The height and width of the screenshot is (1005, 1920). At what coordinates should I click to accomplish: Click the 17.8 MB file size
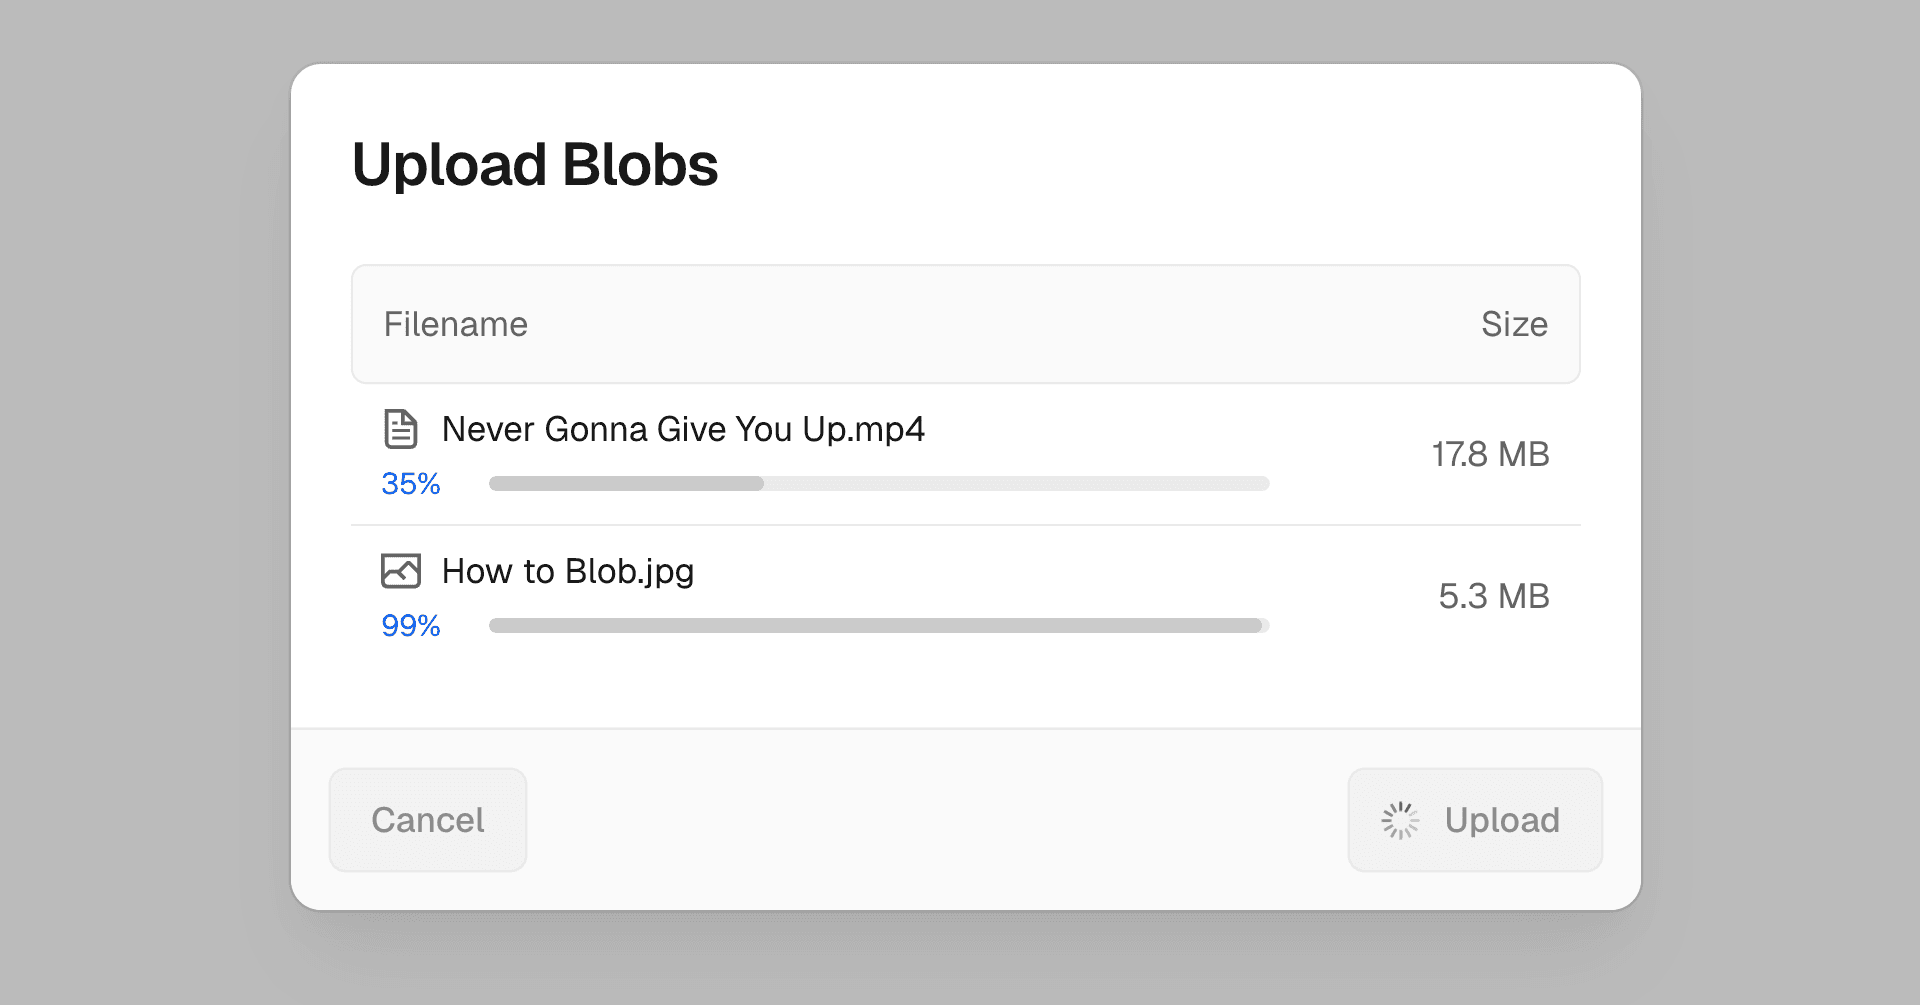pyautogui.click(x=1490, y=454)
